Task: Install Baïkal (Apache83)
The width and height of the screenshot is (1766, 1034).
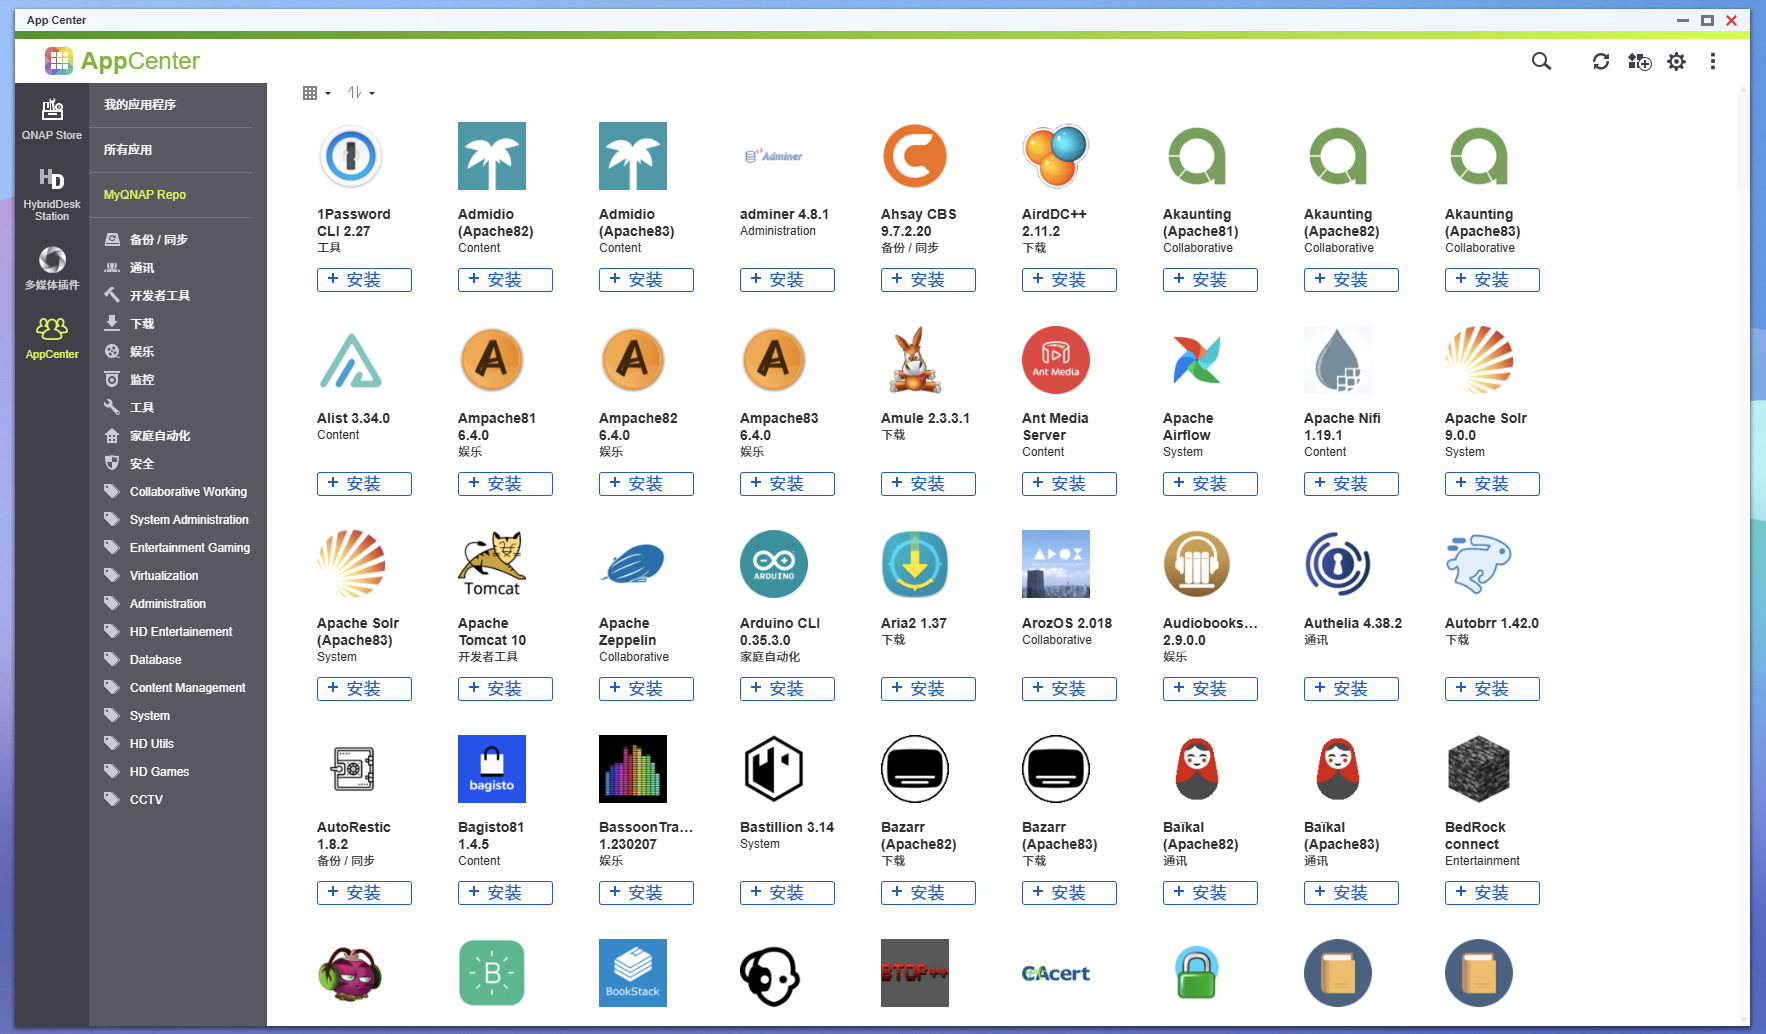Action: point(1351,893)
